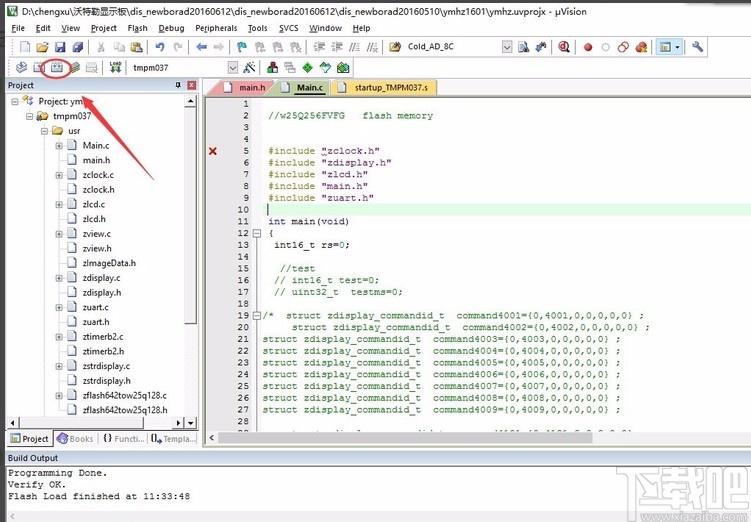Open Configuration with the wrench icon

(697, 47)
